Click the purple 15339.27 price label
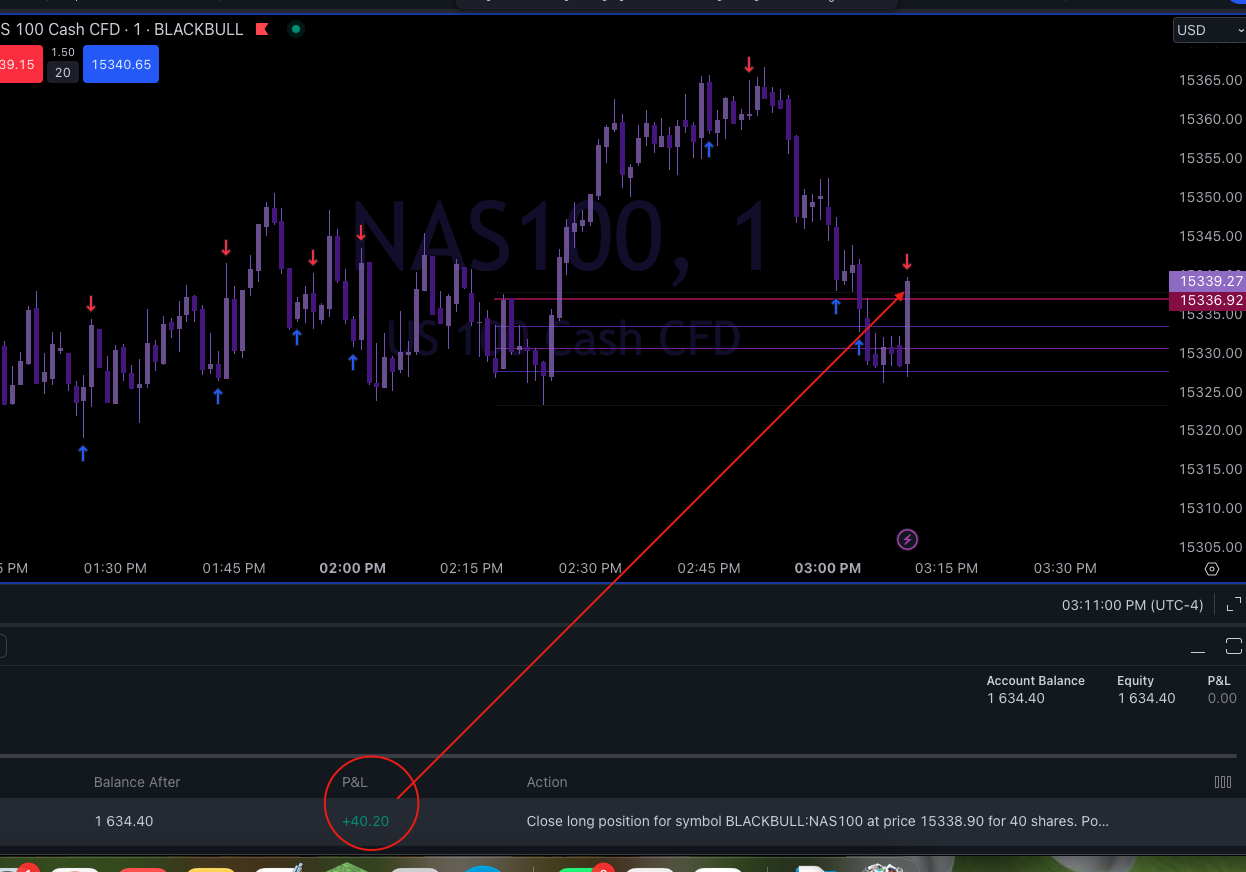Screen dimensions: 1246x872 pos(1207,282)
